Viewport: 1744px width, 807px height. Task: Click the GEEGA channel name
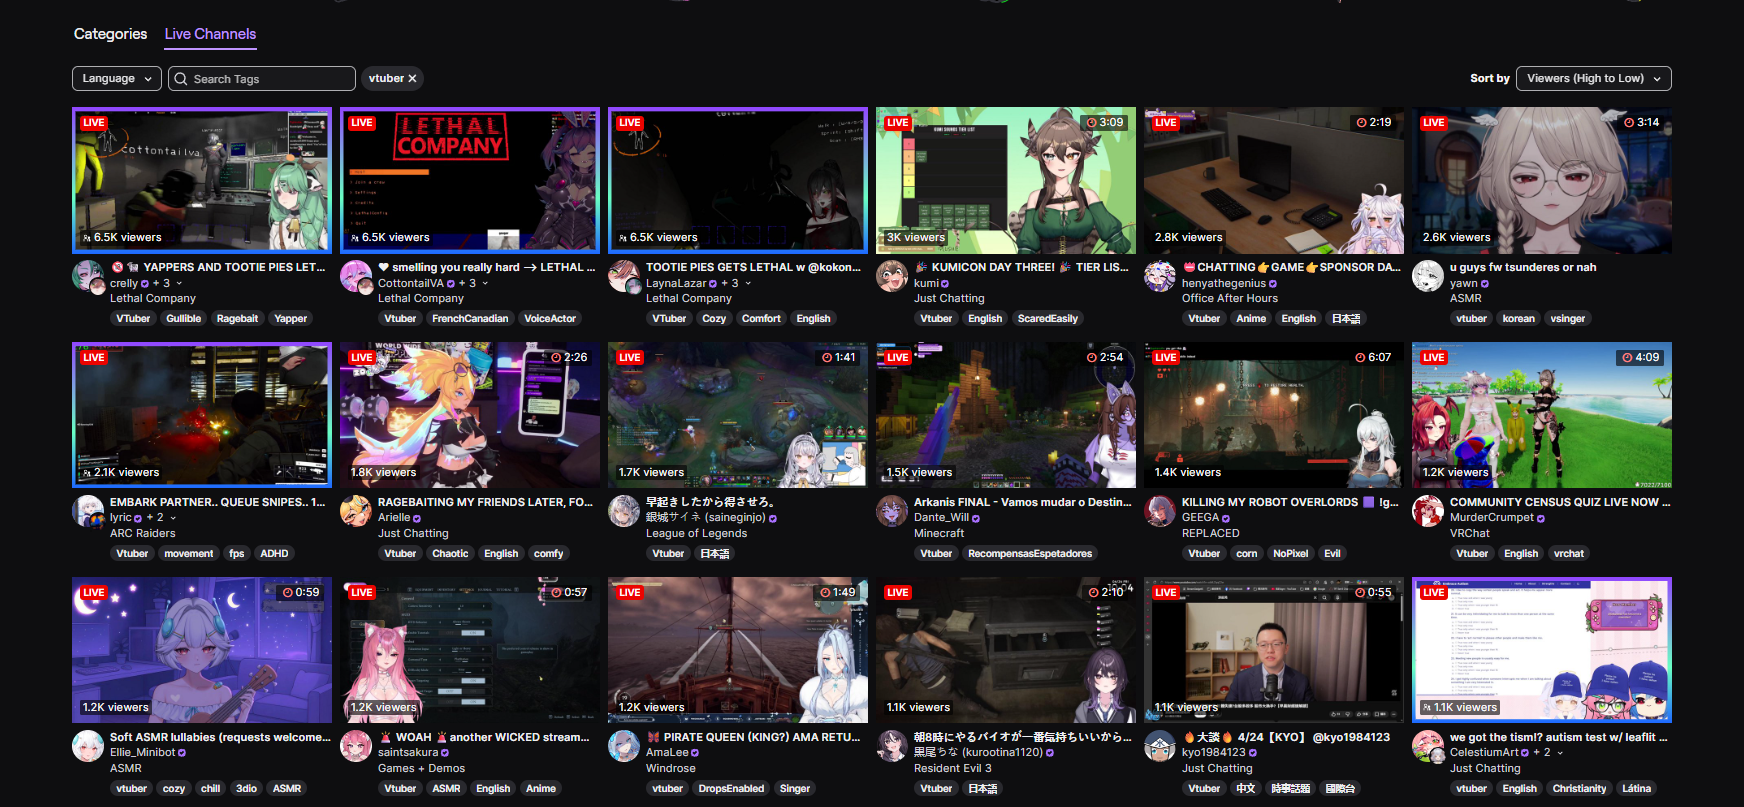(1200, 517)
